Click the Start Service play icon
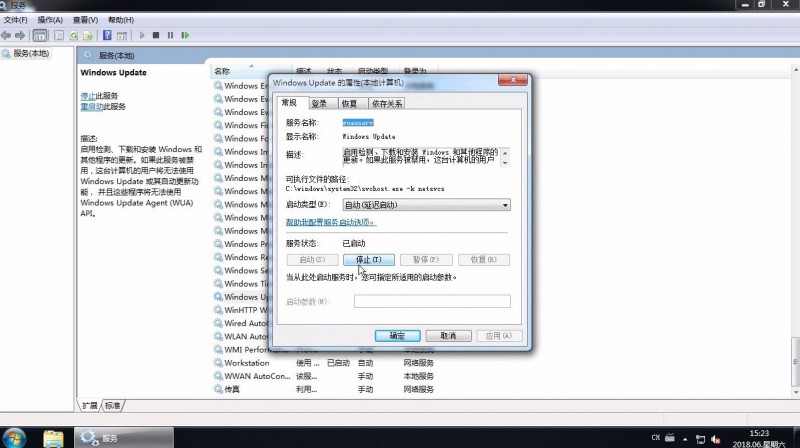This screenshot has width=800, height=448. pyautogui.click(x=142, y=35)
